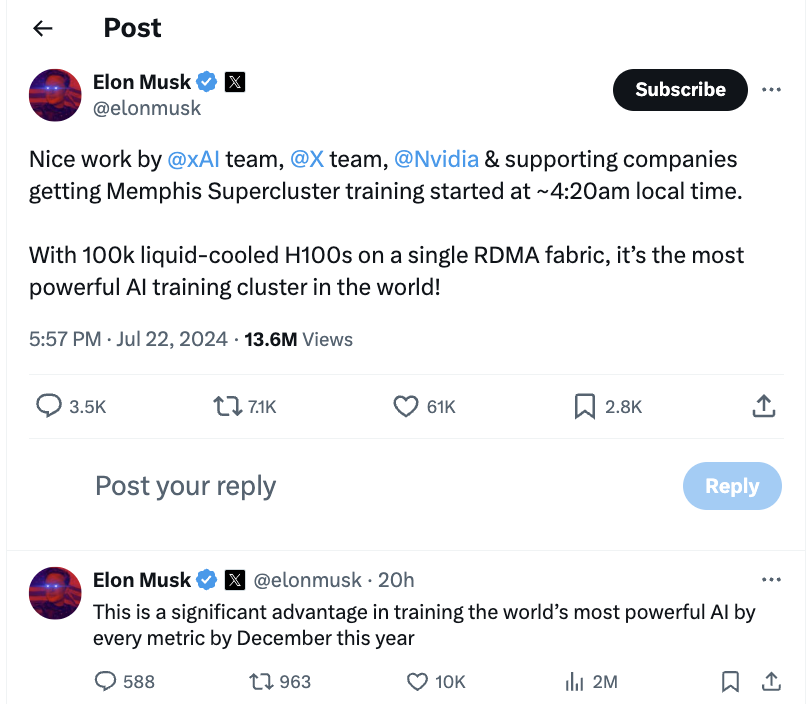
Task: Click reply icon on the second post
Action: pos(106,682)
